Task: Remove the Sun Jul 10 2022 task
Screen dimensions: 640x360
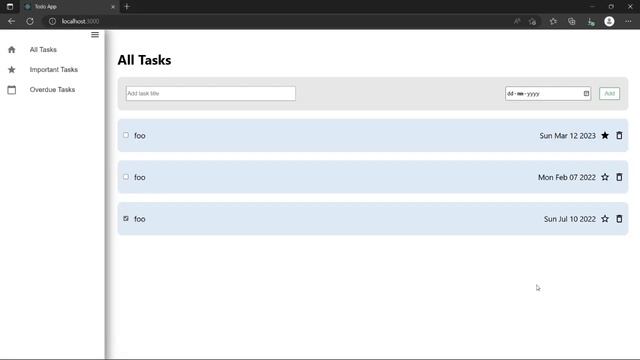Action: [619, 219]
